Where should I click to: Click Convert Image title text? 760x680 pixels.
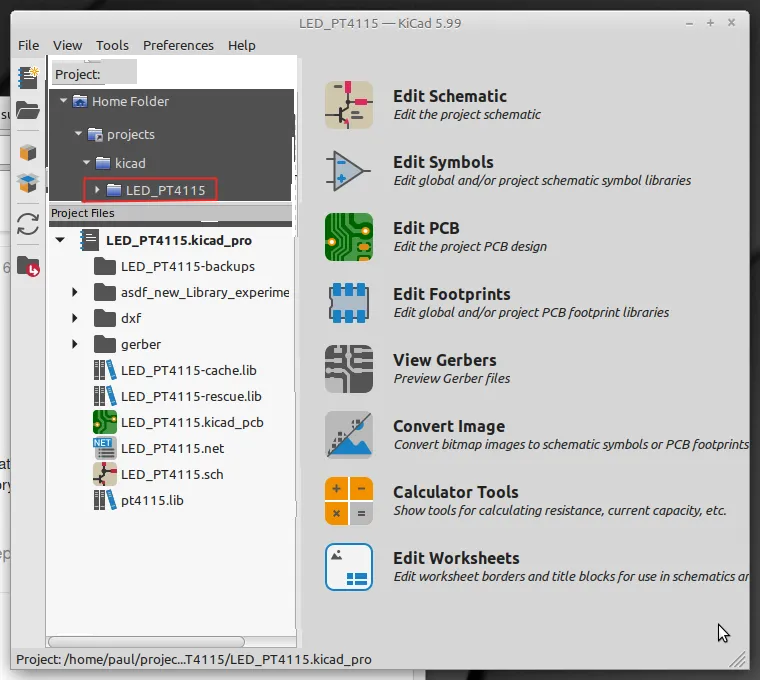449,426
